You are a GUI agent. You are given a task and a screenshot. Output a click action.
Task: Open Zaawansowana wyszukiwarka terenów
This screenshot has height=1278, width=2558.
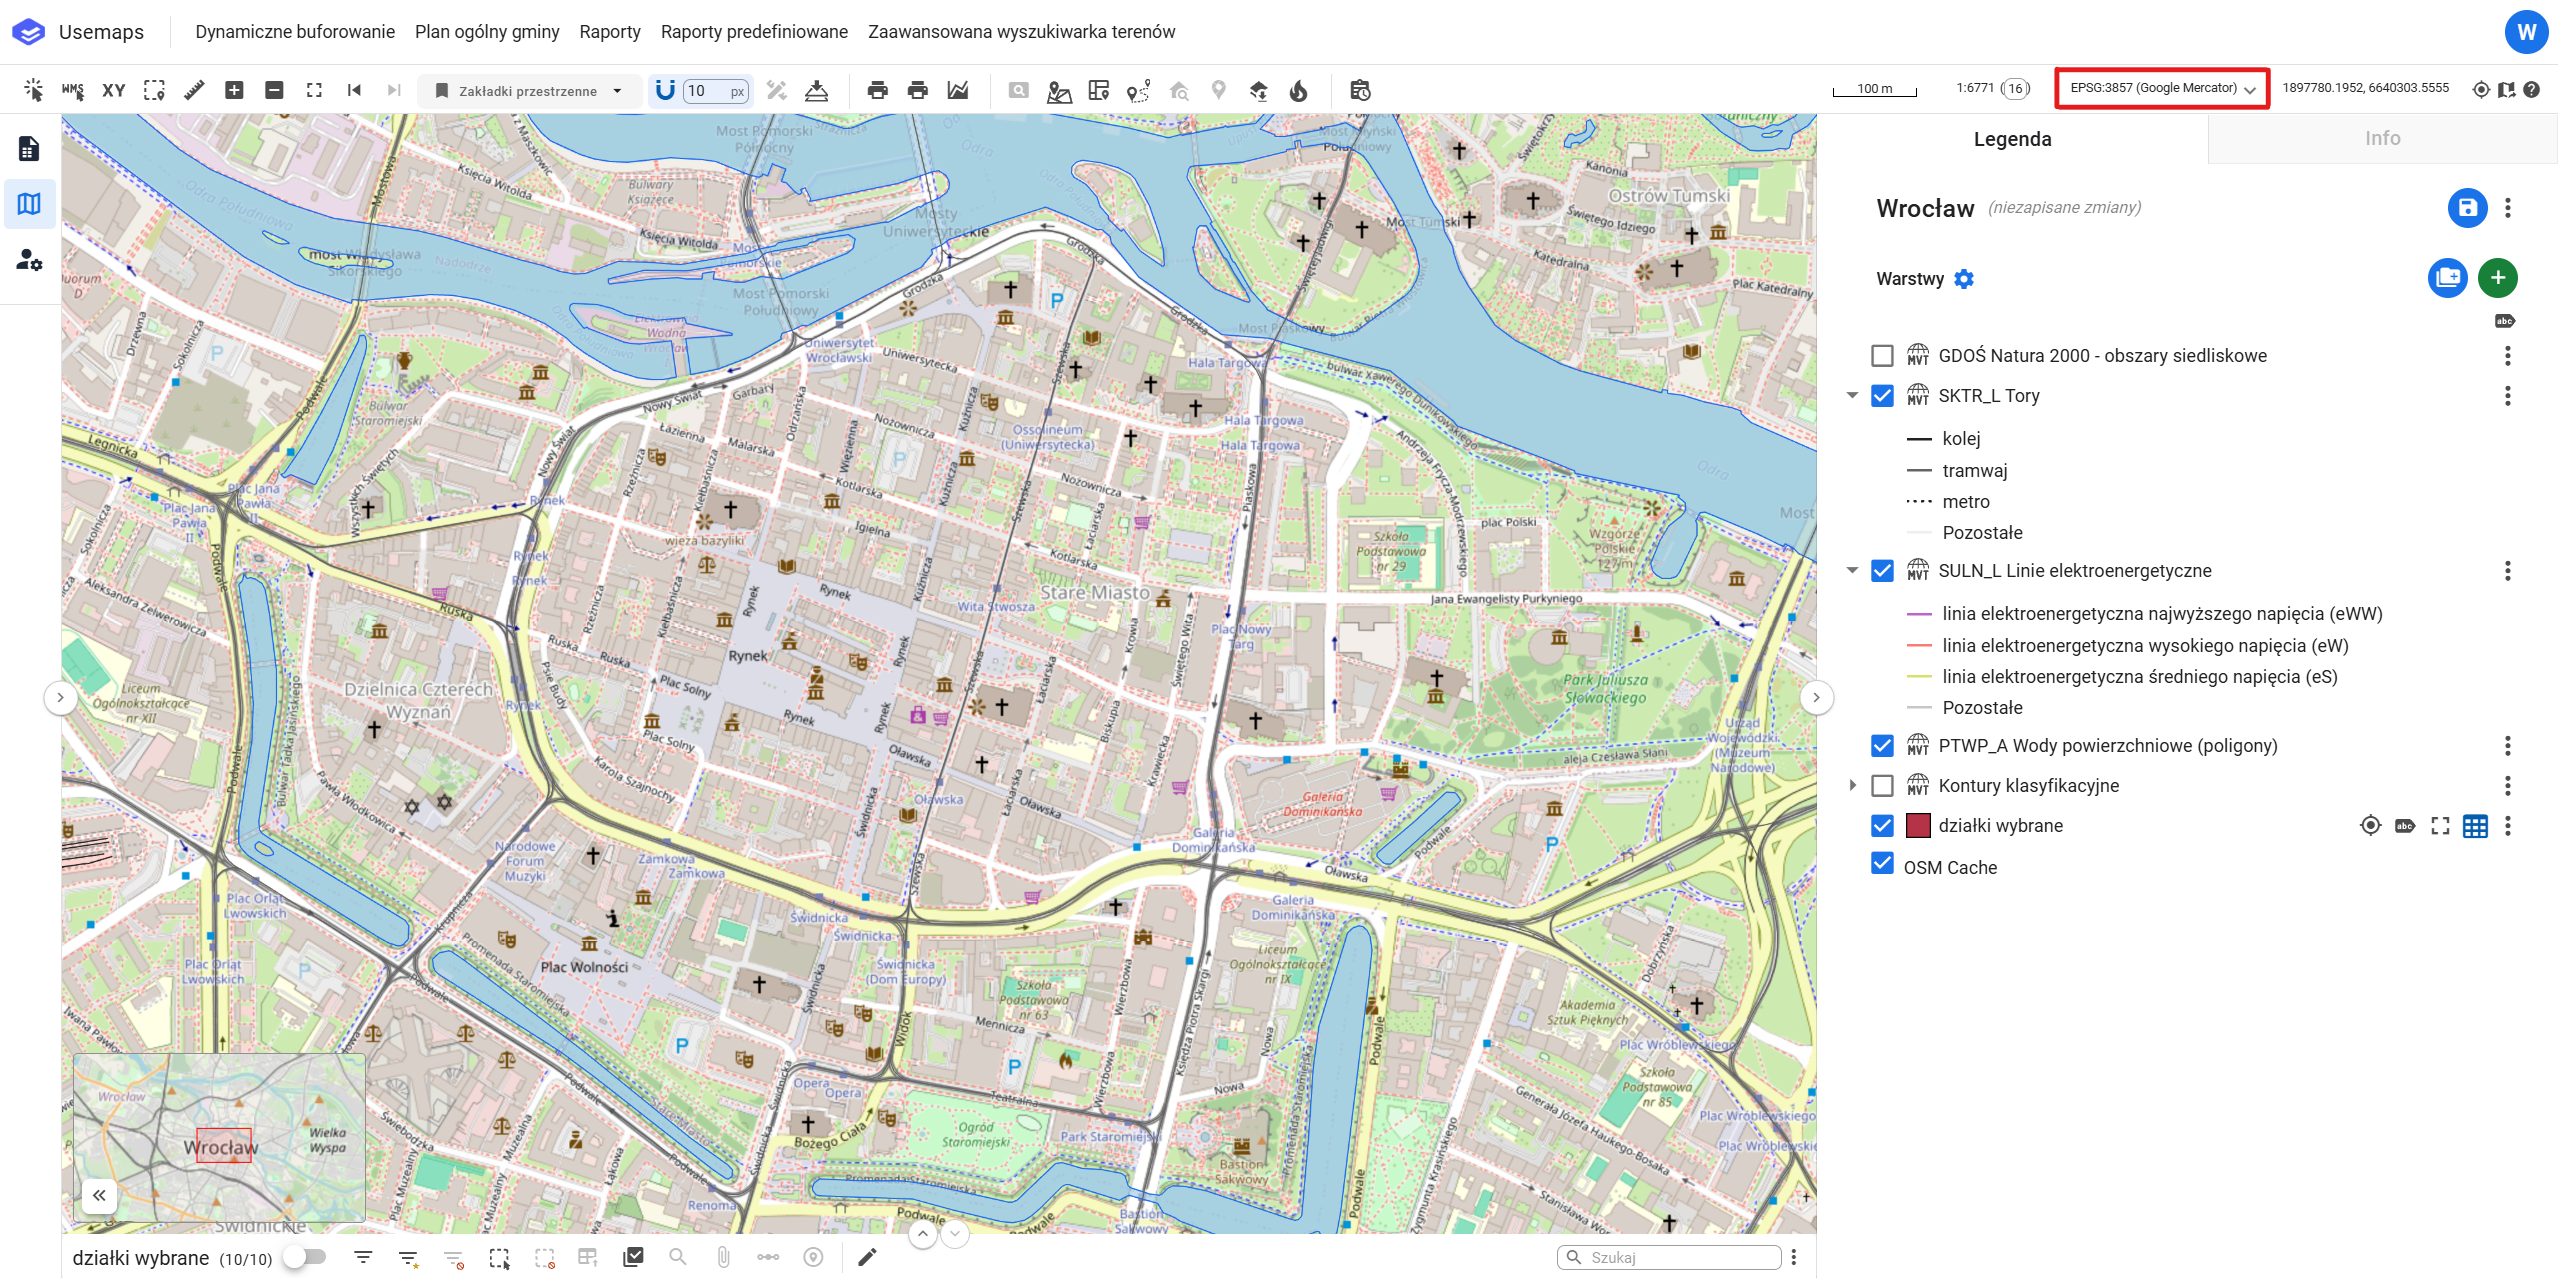[1021, 32]
